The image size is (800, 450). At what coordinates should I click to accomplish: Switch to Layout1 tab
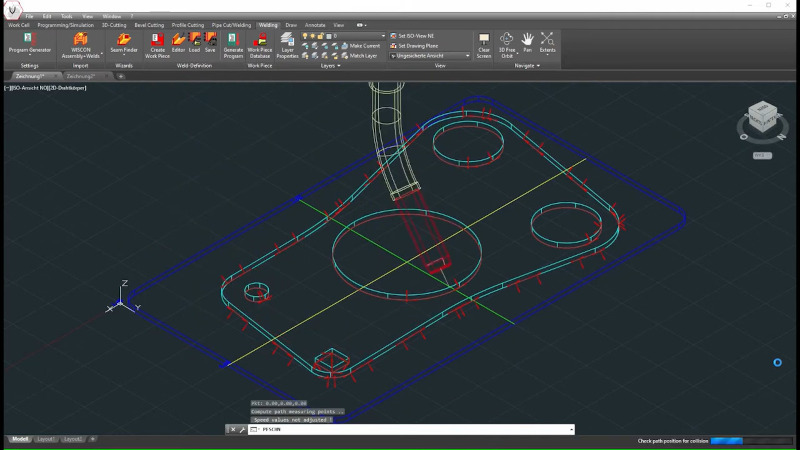point(45,439)
